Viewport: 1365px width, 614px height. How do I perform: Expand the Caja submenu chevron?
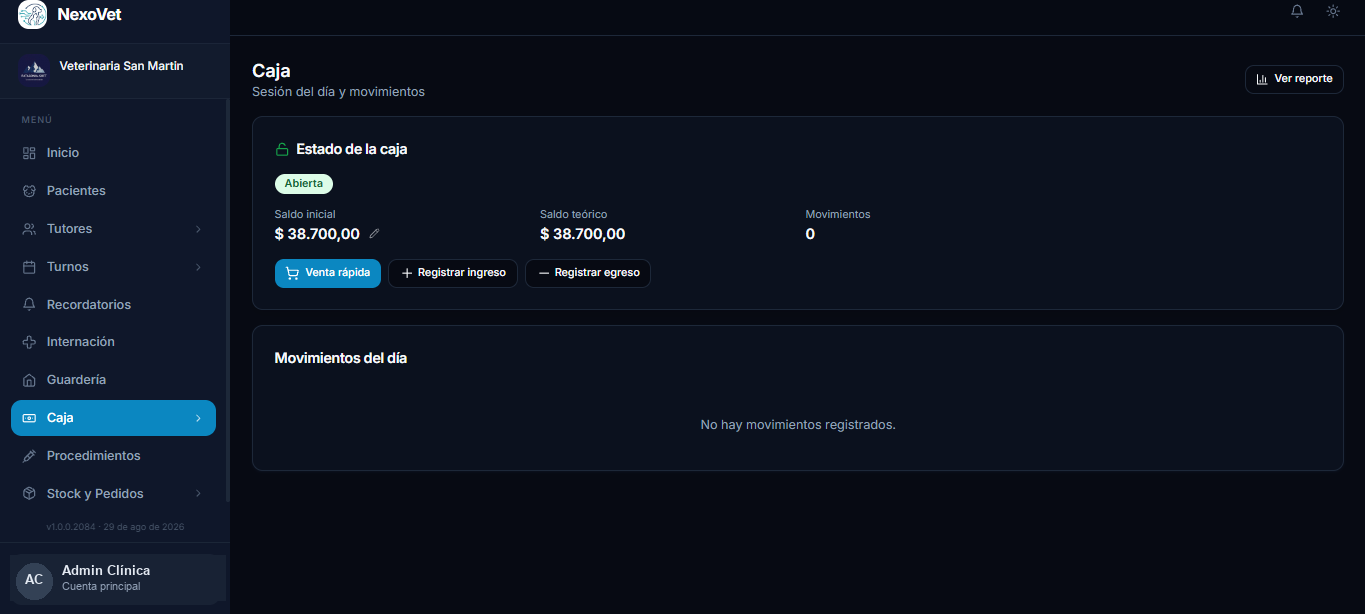coord(198,418)
